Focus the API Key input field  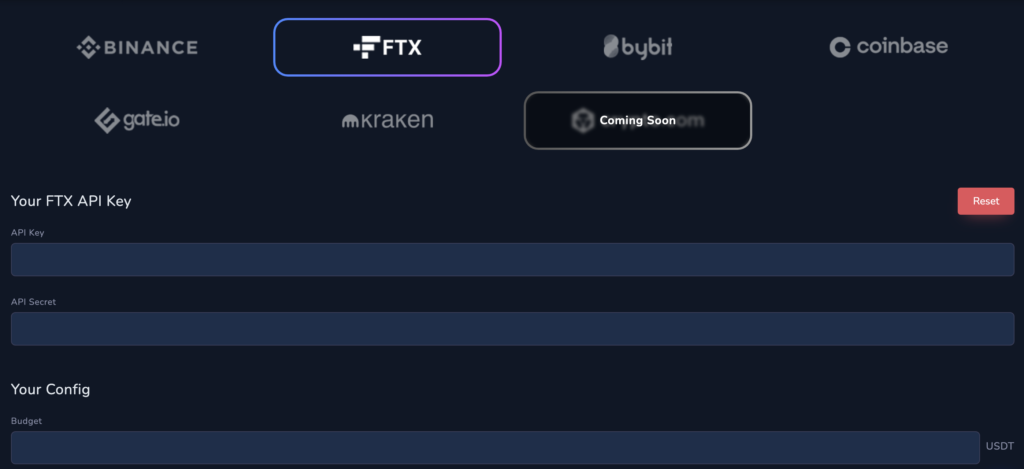(x=512, y=259)
